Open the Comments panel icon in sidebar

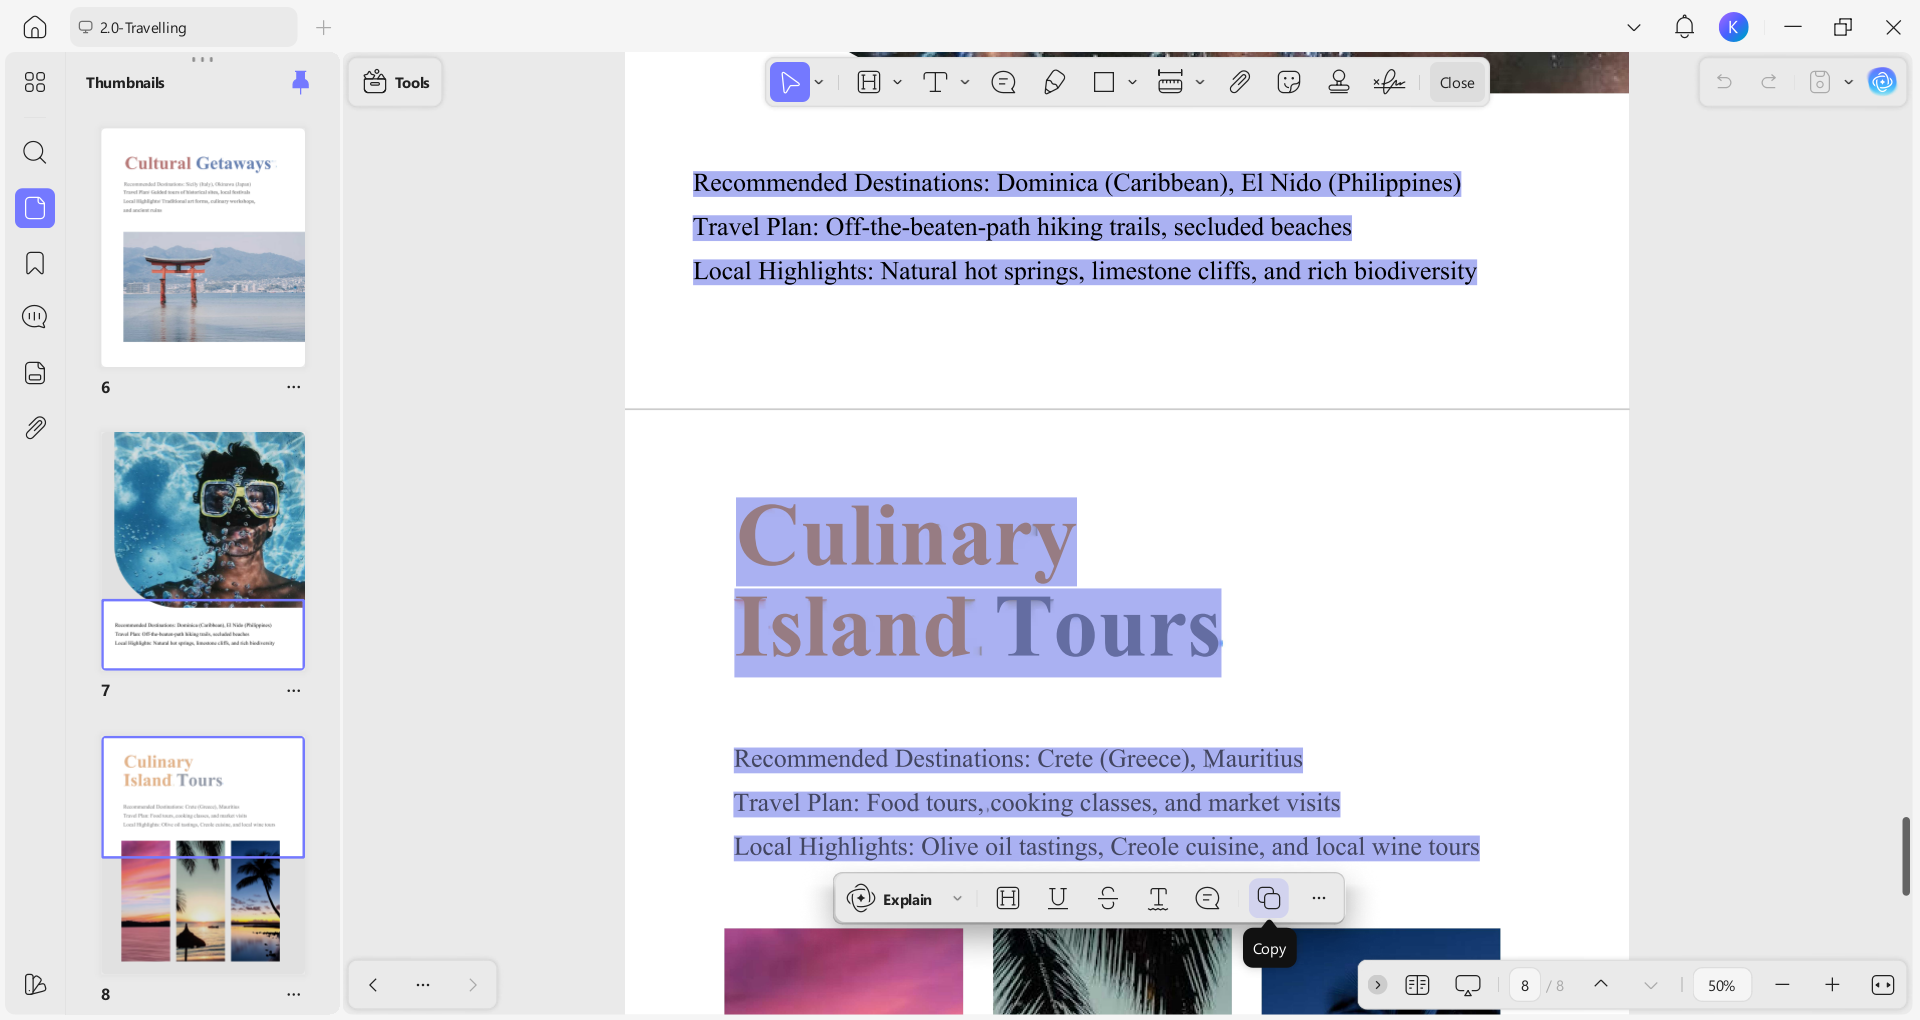35,317
